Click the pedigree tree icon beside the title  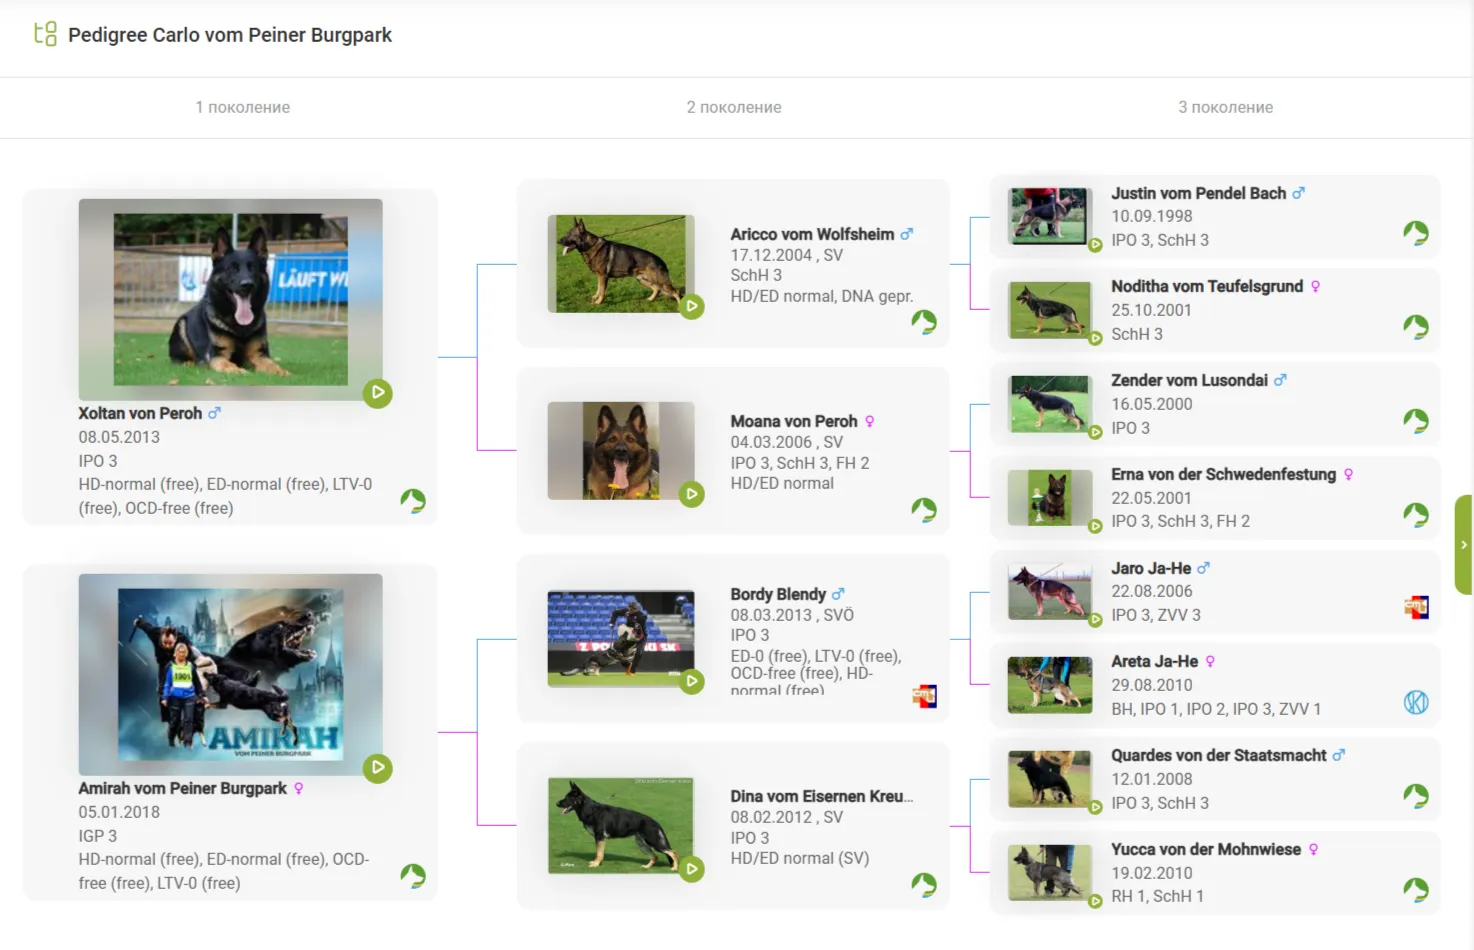coord(45,34)
